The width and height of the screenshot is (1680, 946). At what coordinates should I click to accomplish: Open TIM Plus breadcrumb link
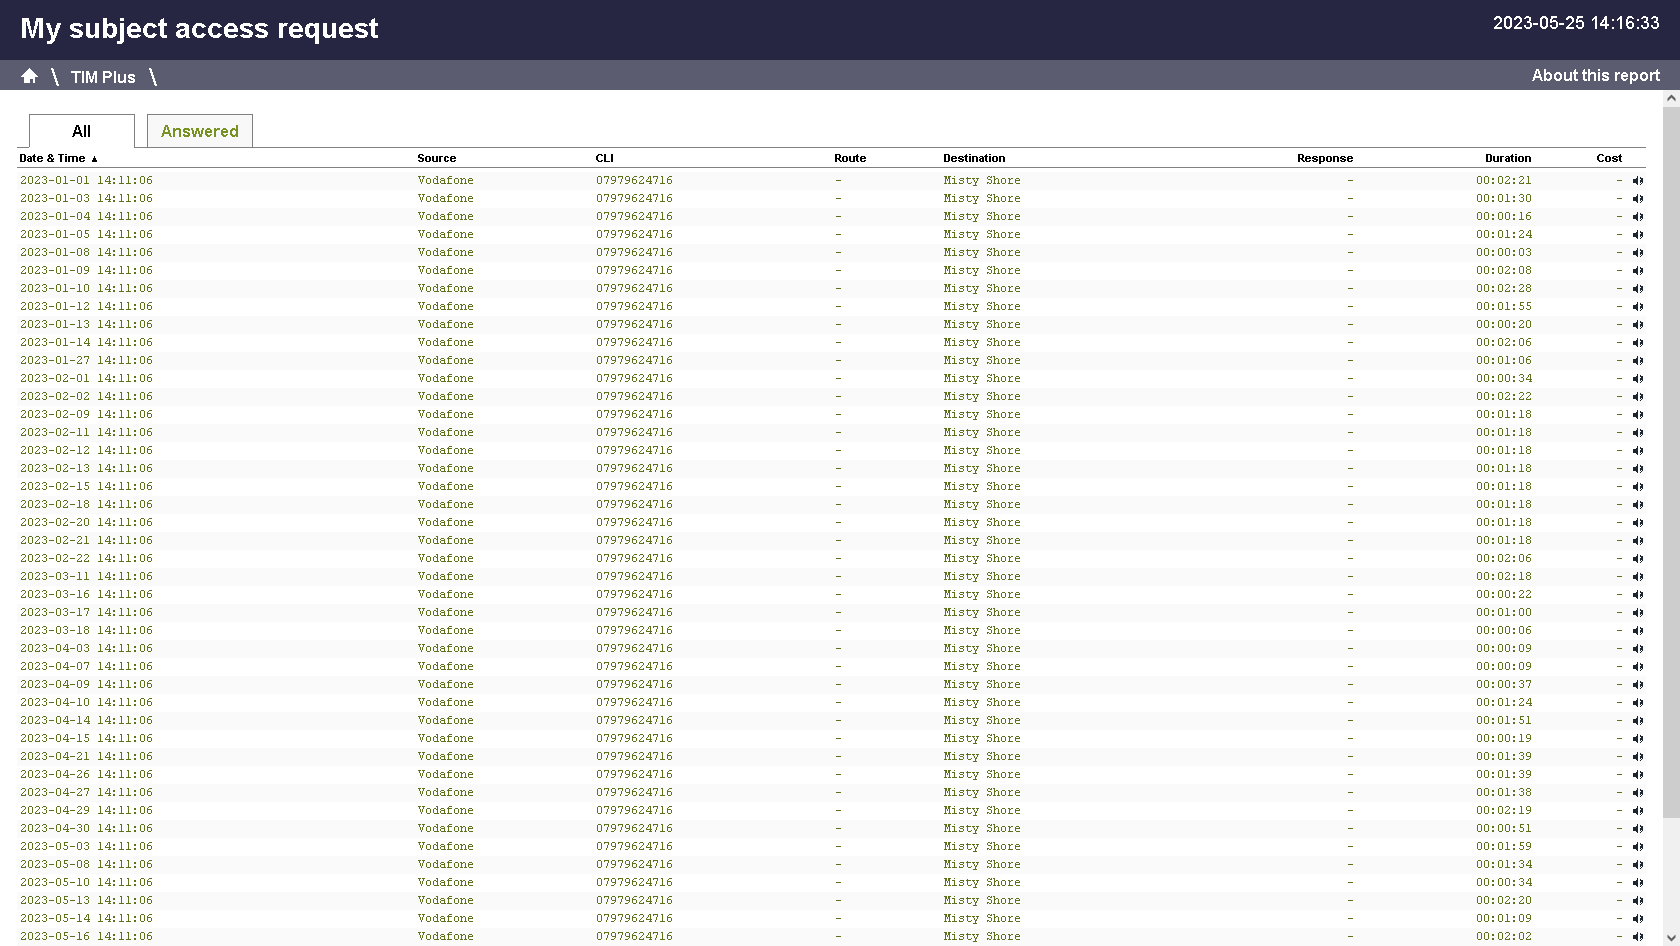[103, 77]
